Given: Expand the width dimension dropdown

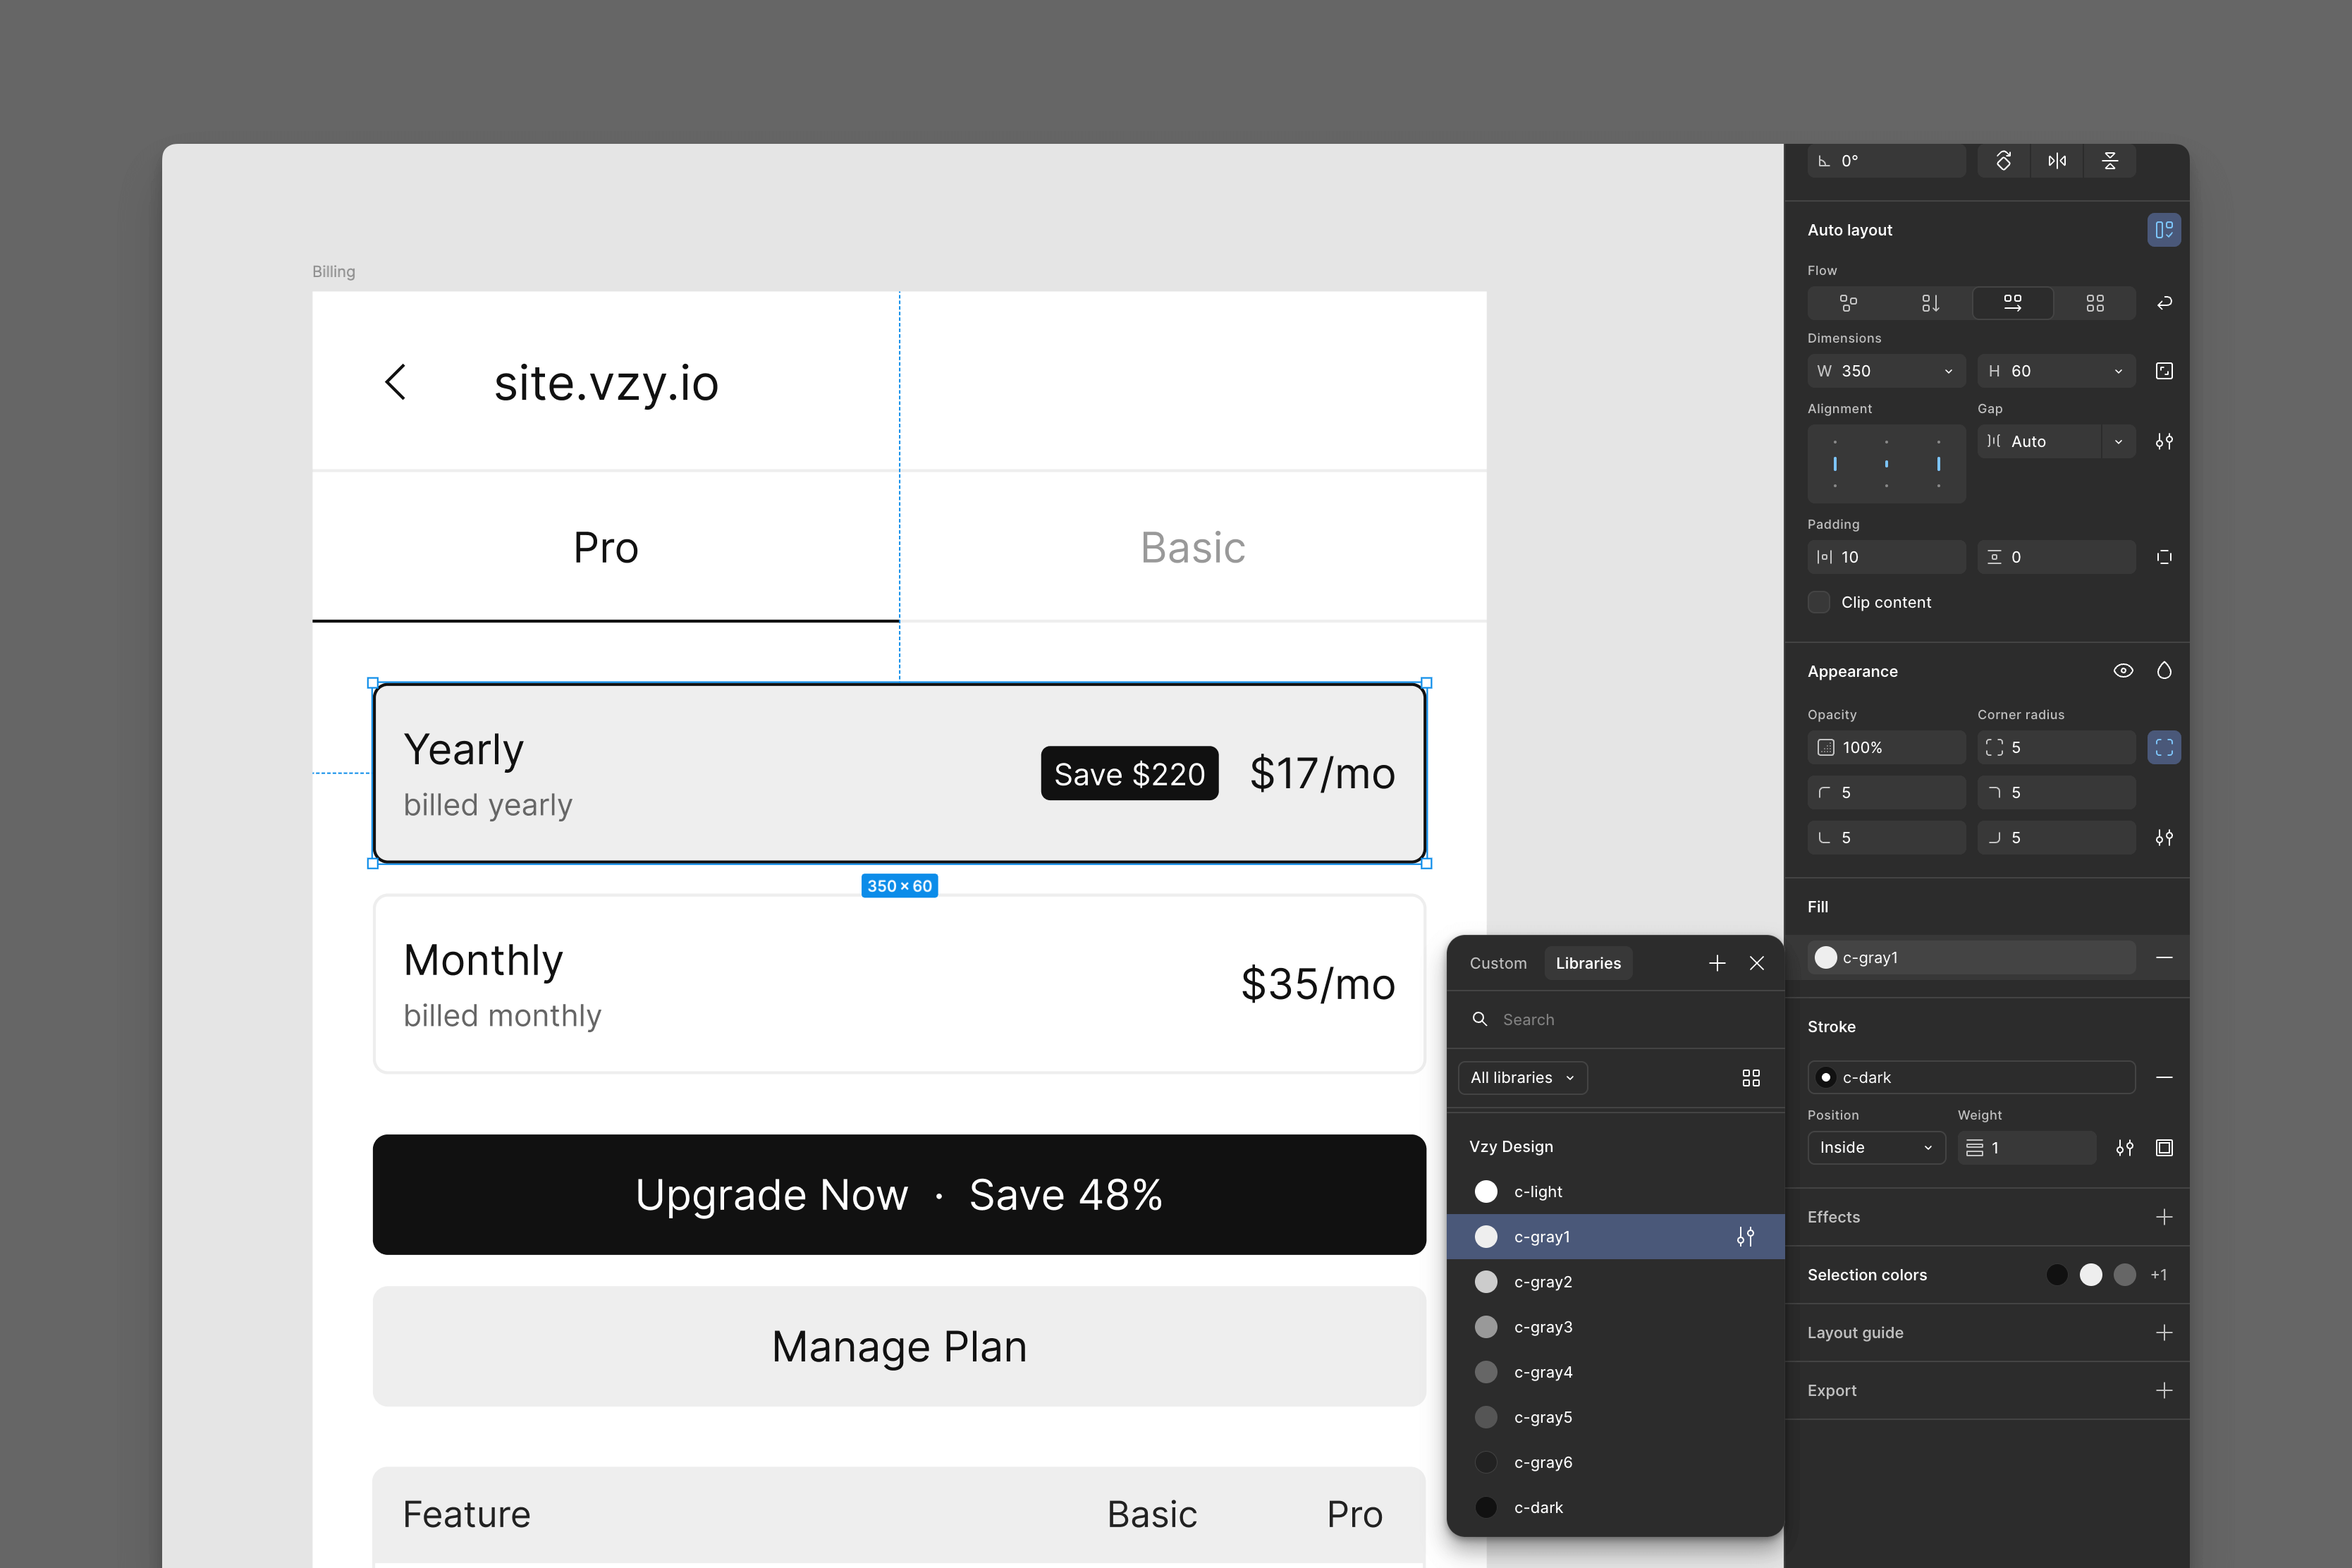Looking at the screenshot, I should click(x=1948, y=371).
